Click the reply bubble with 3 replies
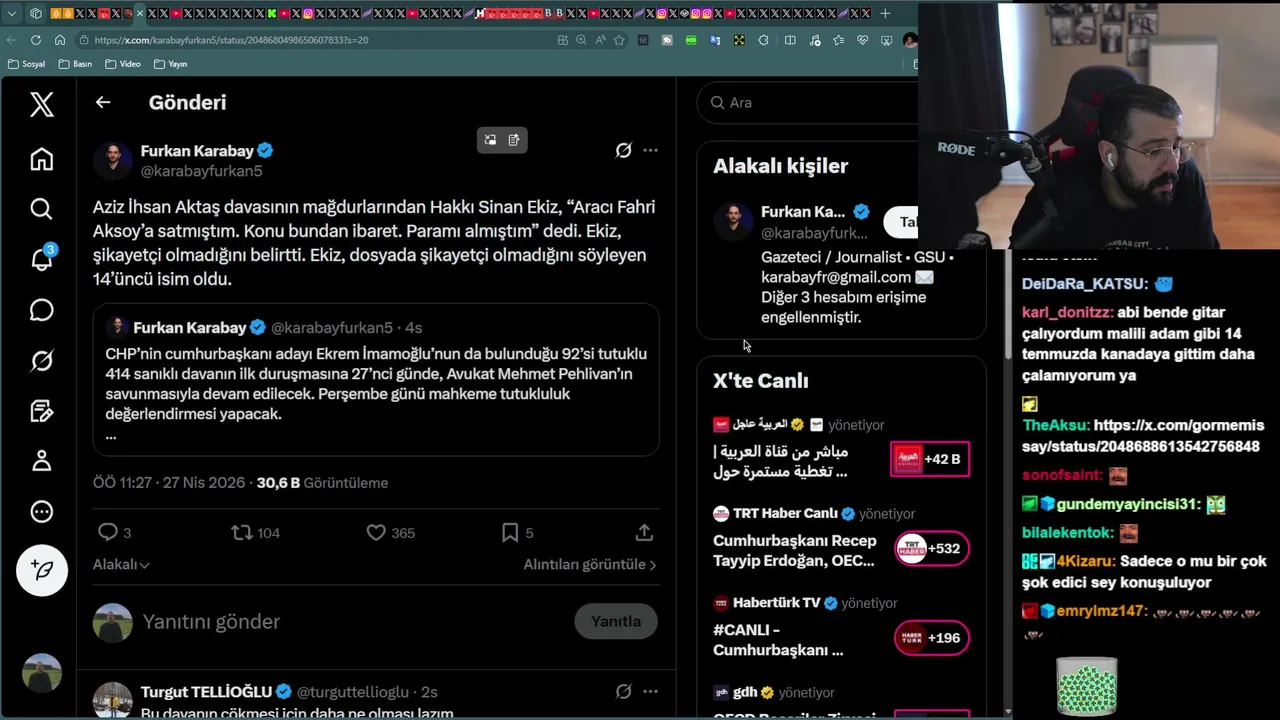 (115, 532)
